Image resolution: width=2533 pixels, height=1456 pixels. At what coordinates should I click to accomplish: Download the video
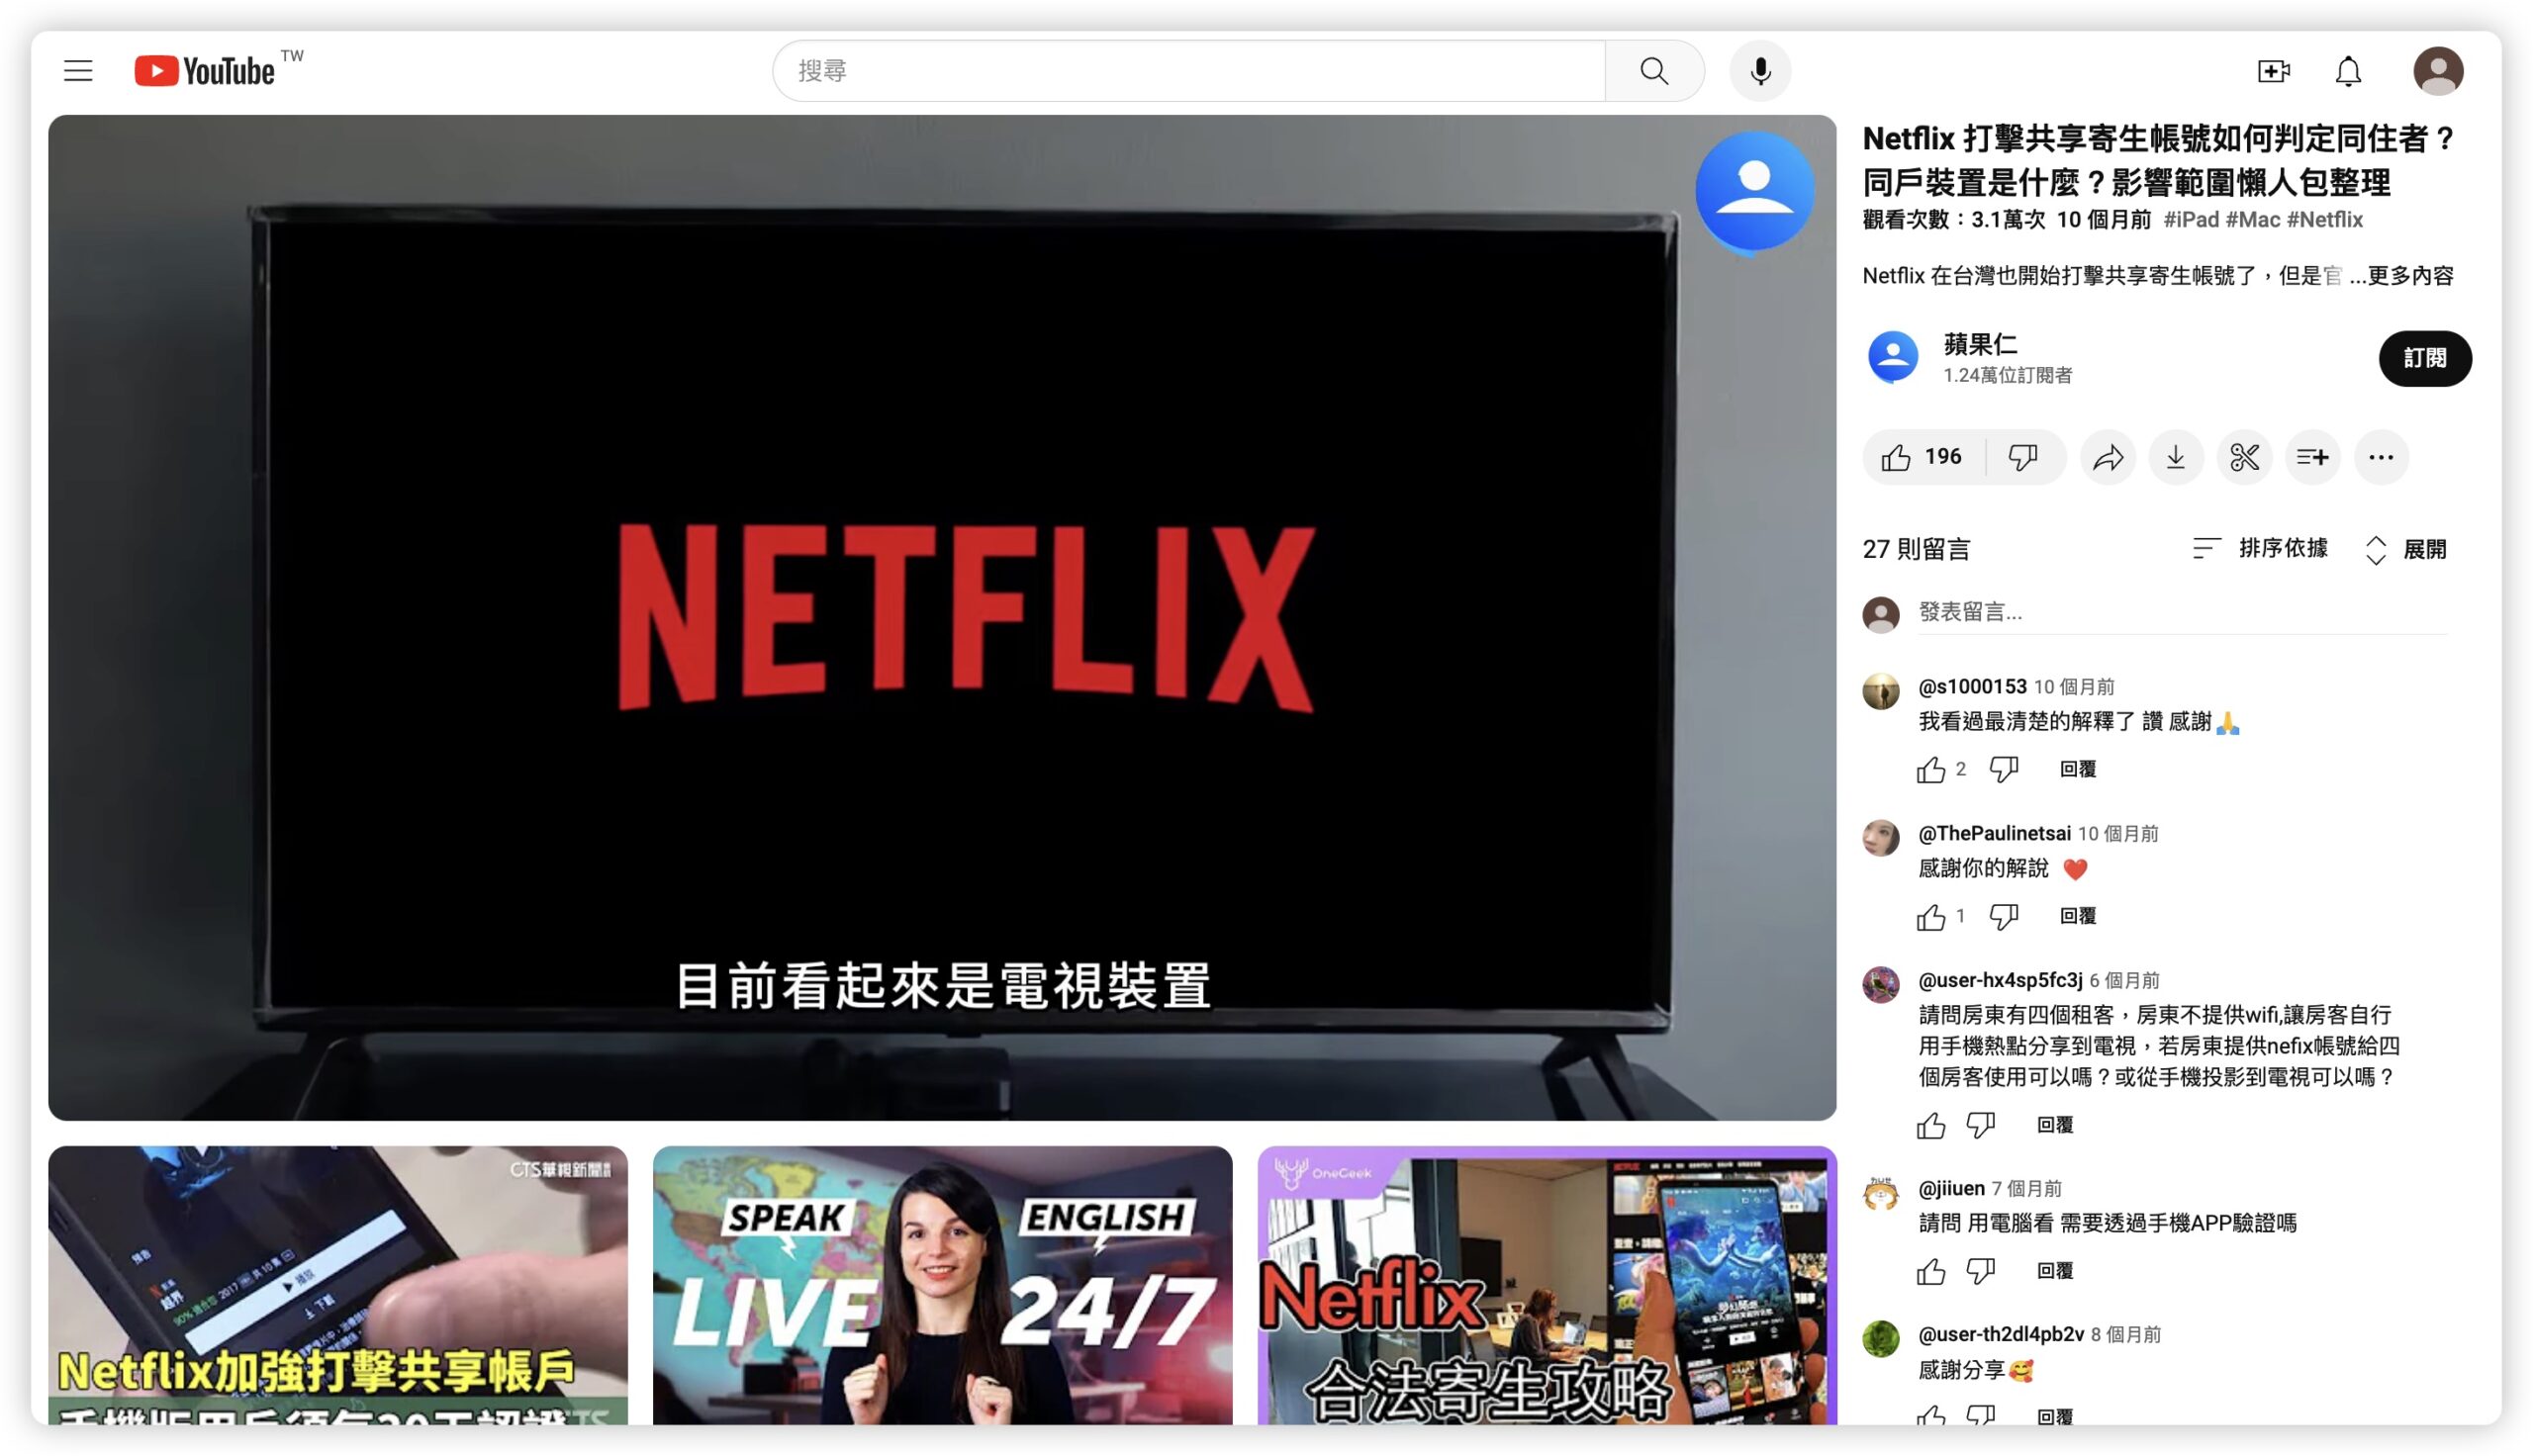tap(2176, 457)
